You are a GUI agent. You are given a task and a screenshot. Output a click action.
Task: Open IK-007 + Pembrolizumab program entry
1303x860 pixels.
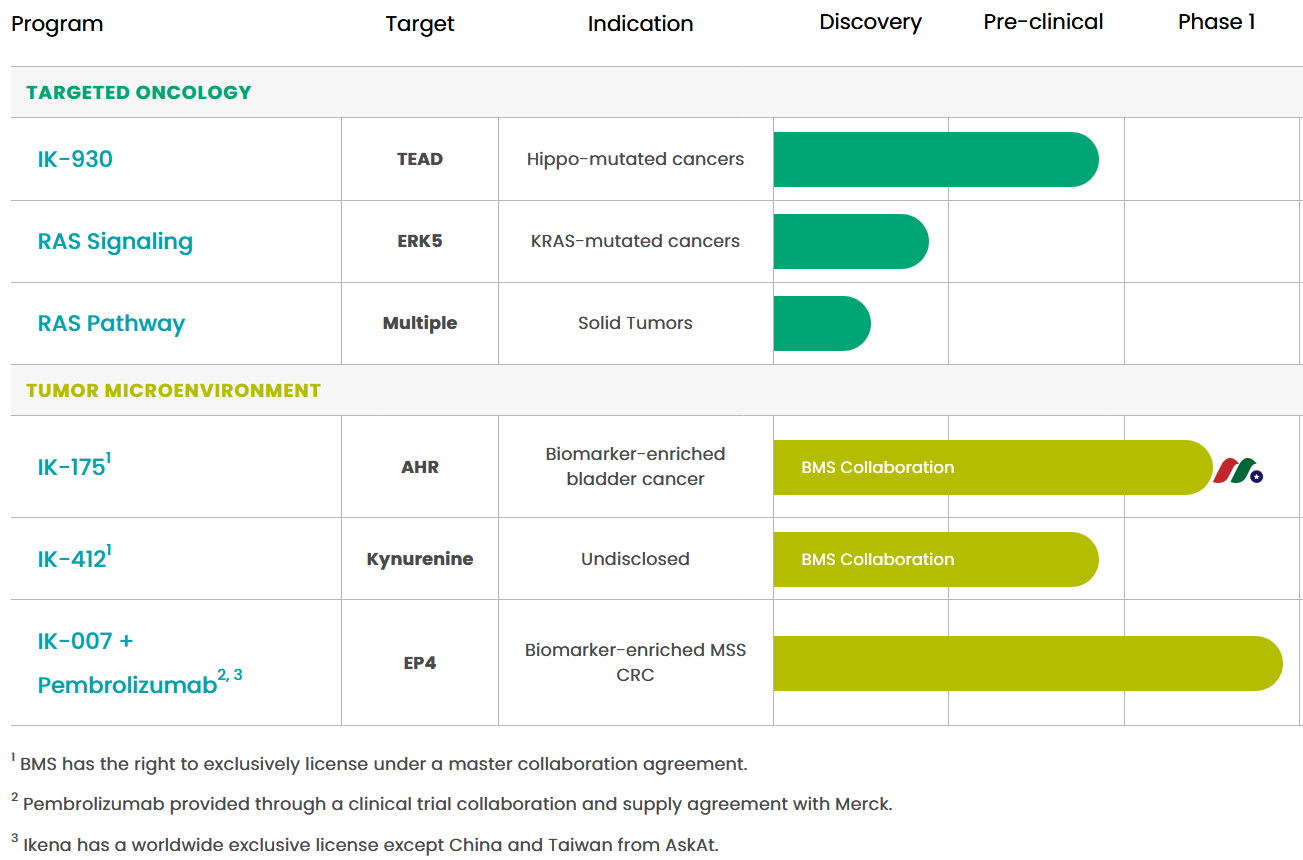pos(127,663)
